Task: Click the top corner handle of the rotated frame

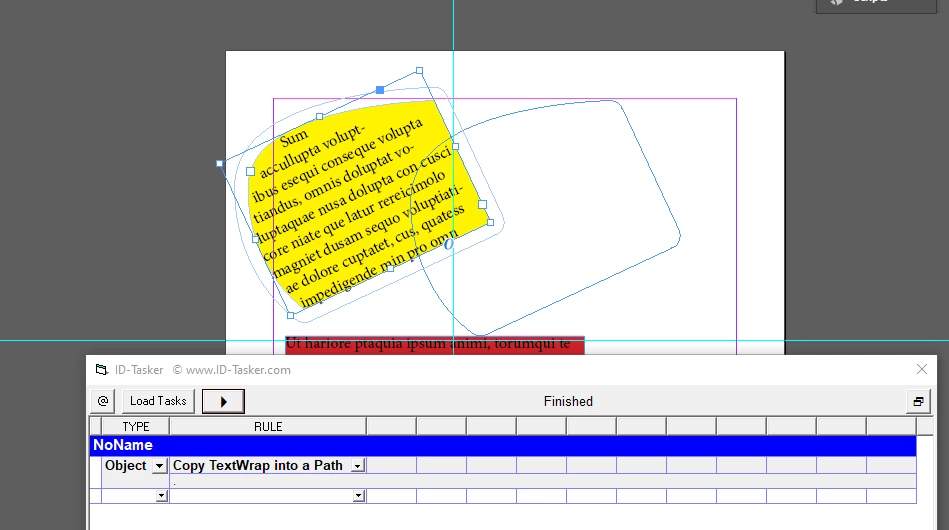Action: [419, 71]
